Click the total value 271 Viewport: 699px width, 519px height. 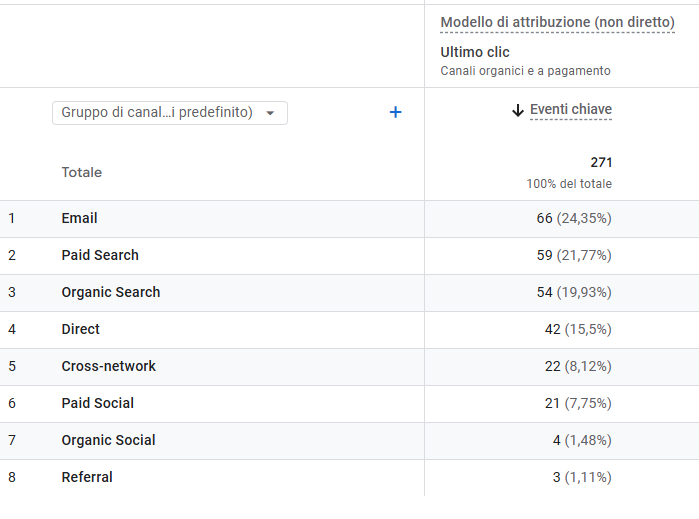[x=601, y=162]
